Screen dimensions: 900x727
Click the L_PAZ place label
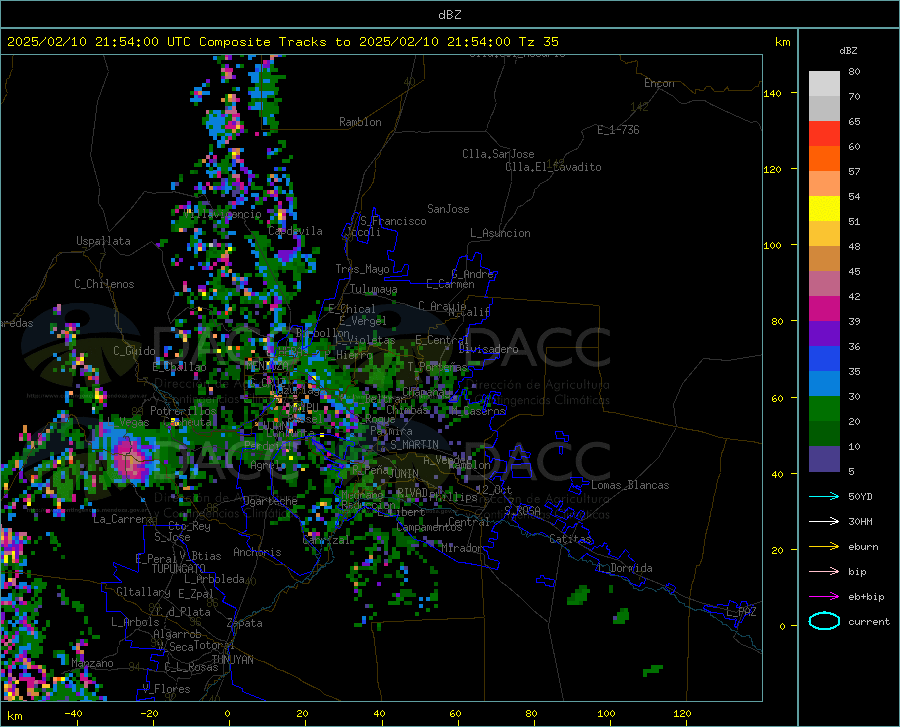coord(741,612)
